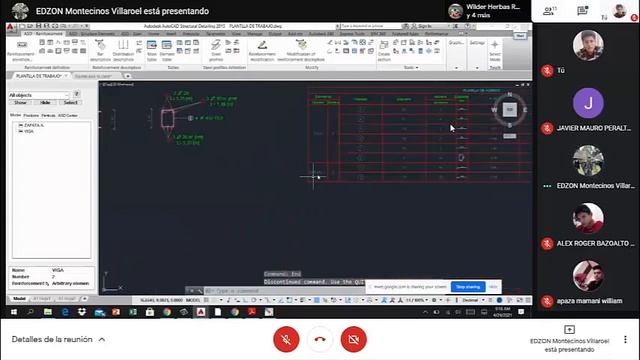Open the Reinforcement elevation tool
Viewport: 640px width, 360px height.
pyautogui.click(x=21, y=51)
